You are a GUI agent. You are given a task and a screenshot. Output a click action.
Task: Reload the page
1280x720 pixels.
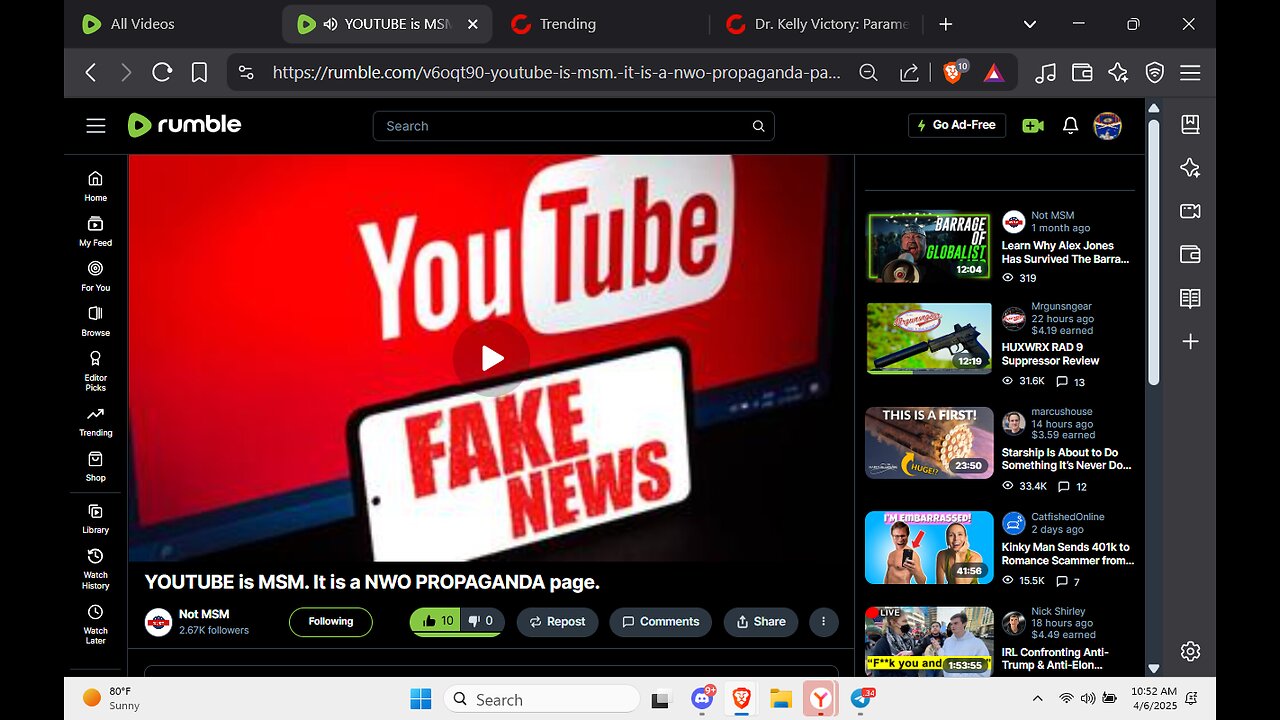point(162,72)
